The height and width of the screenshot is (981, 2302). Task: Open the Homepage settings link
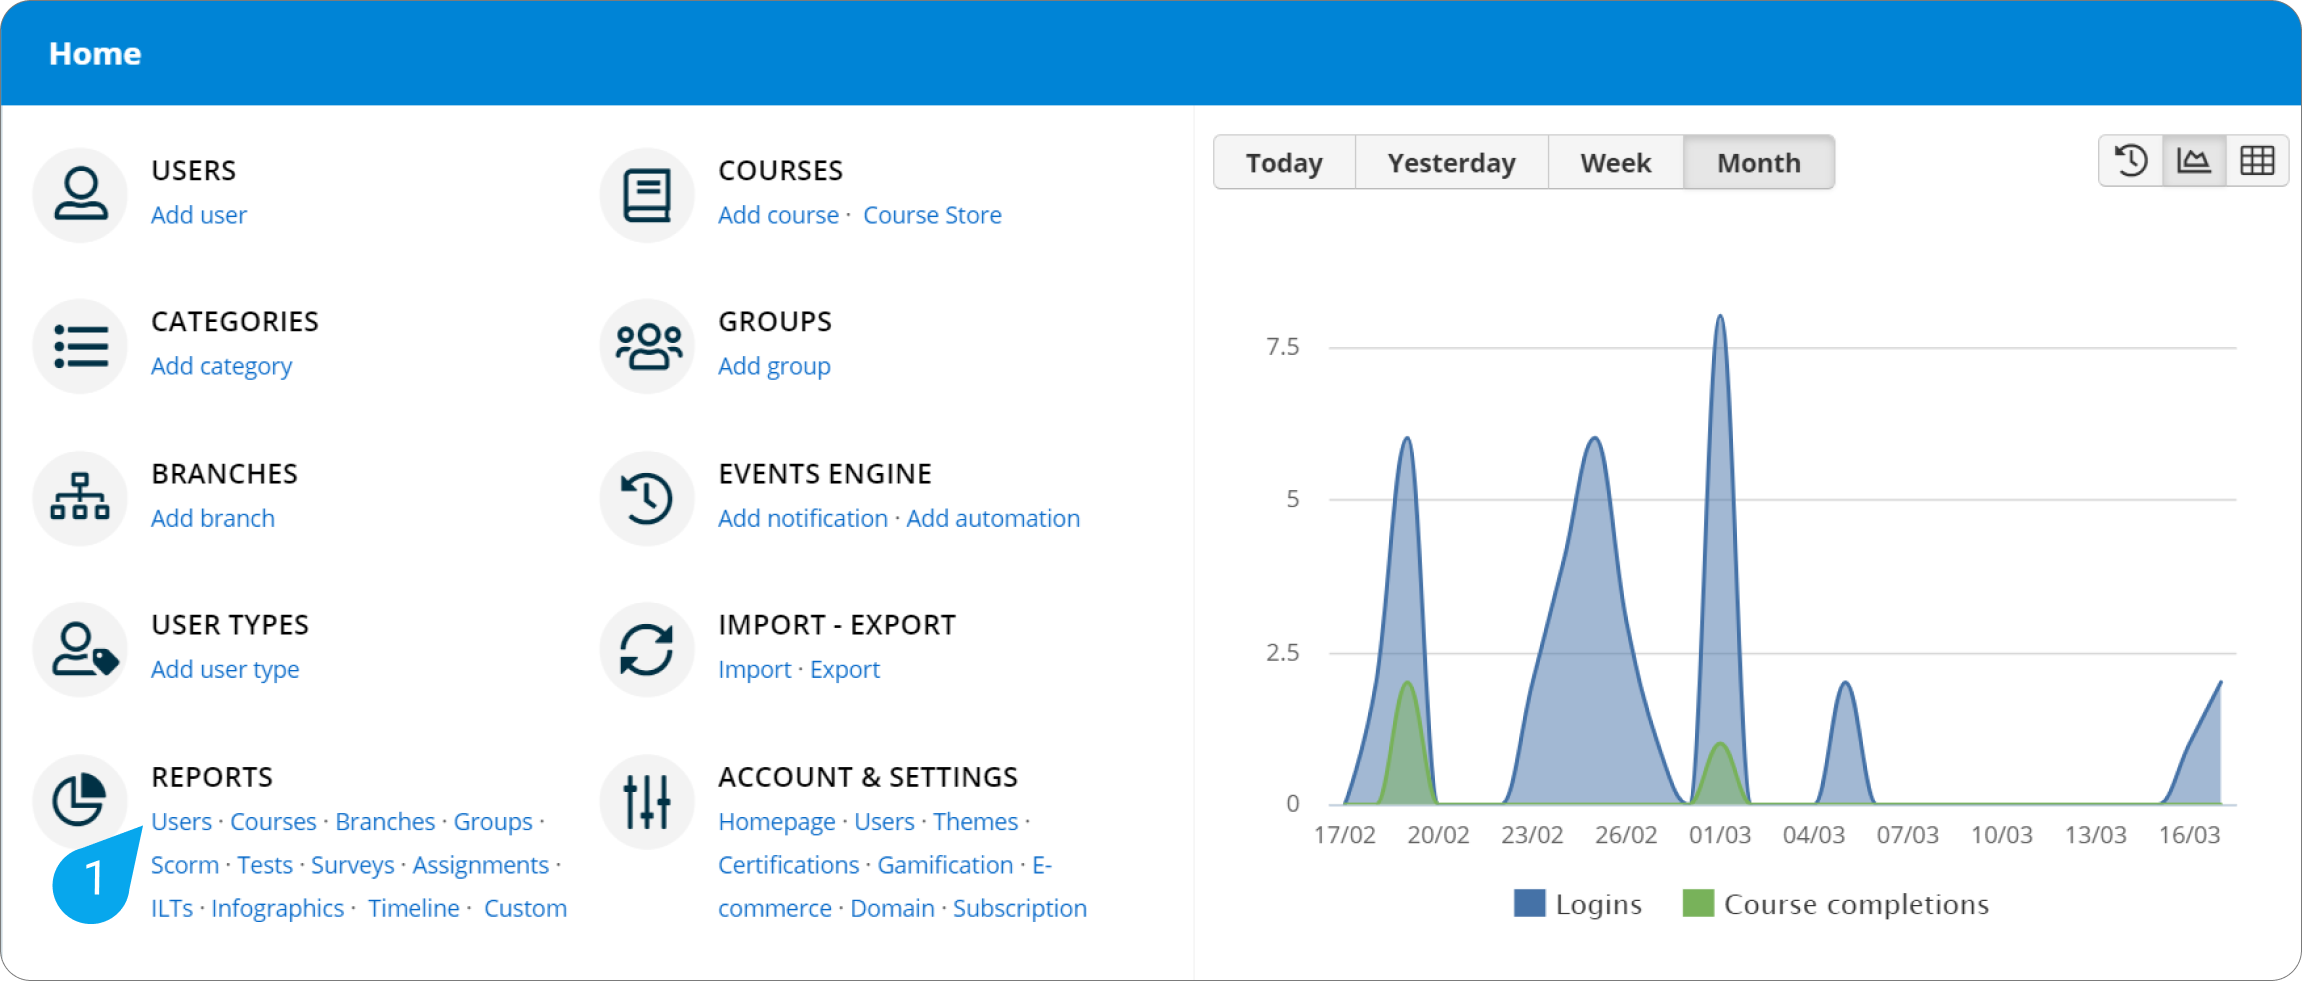[x=776, y=821]
